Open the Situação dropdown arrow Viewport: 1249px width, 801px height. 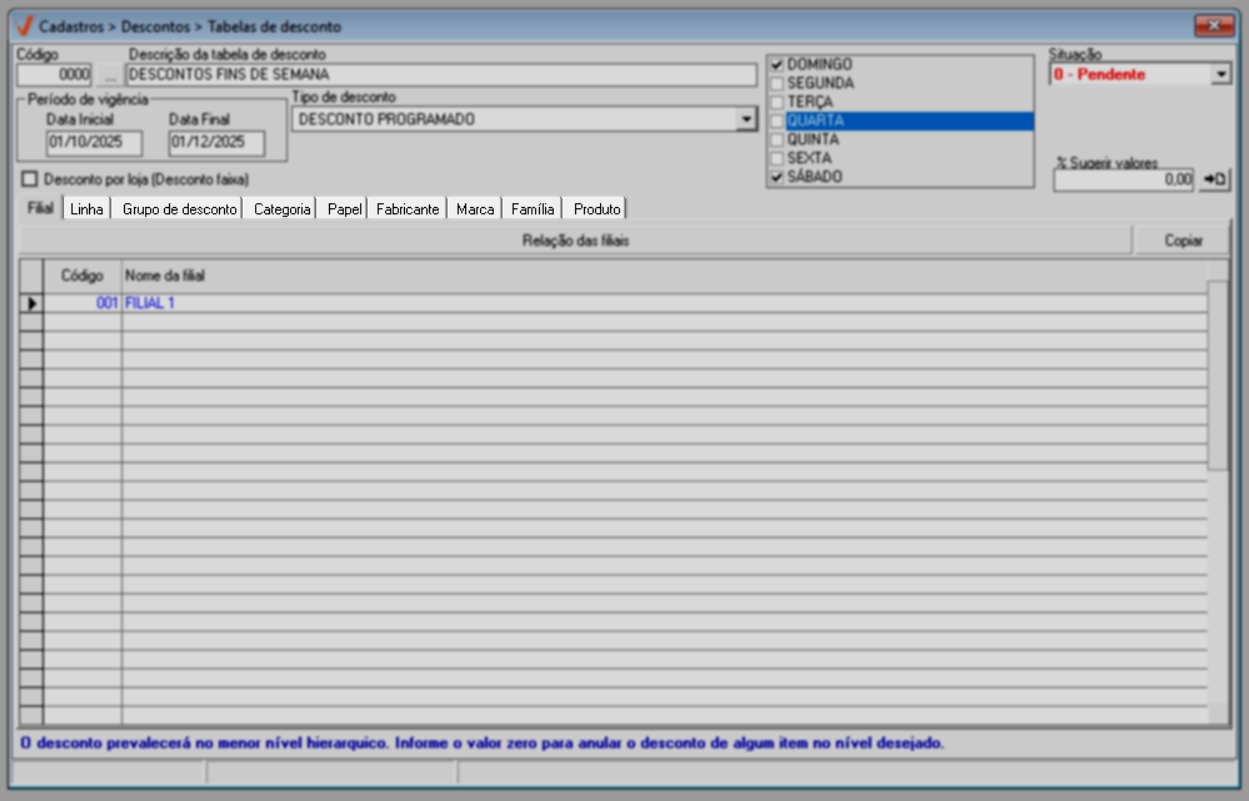tap(1221, 74)
